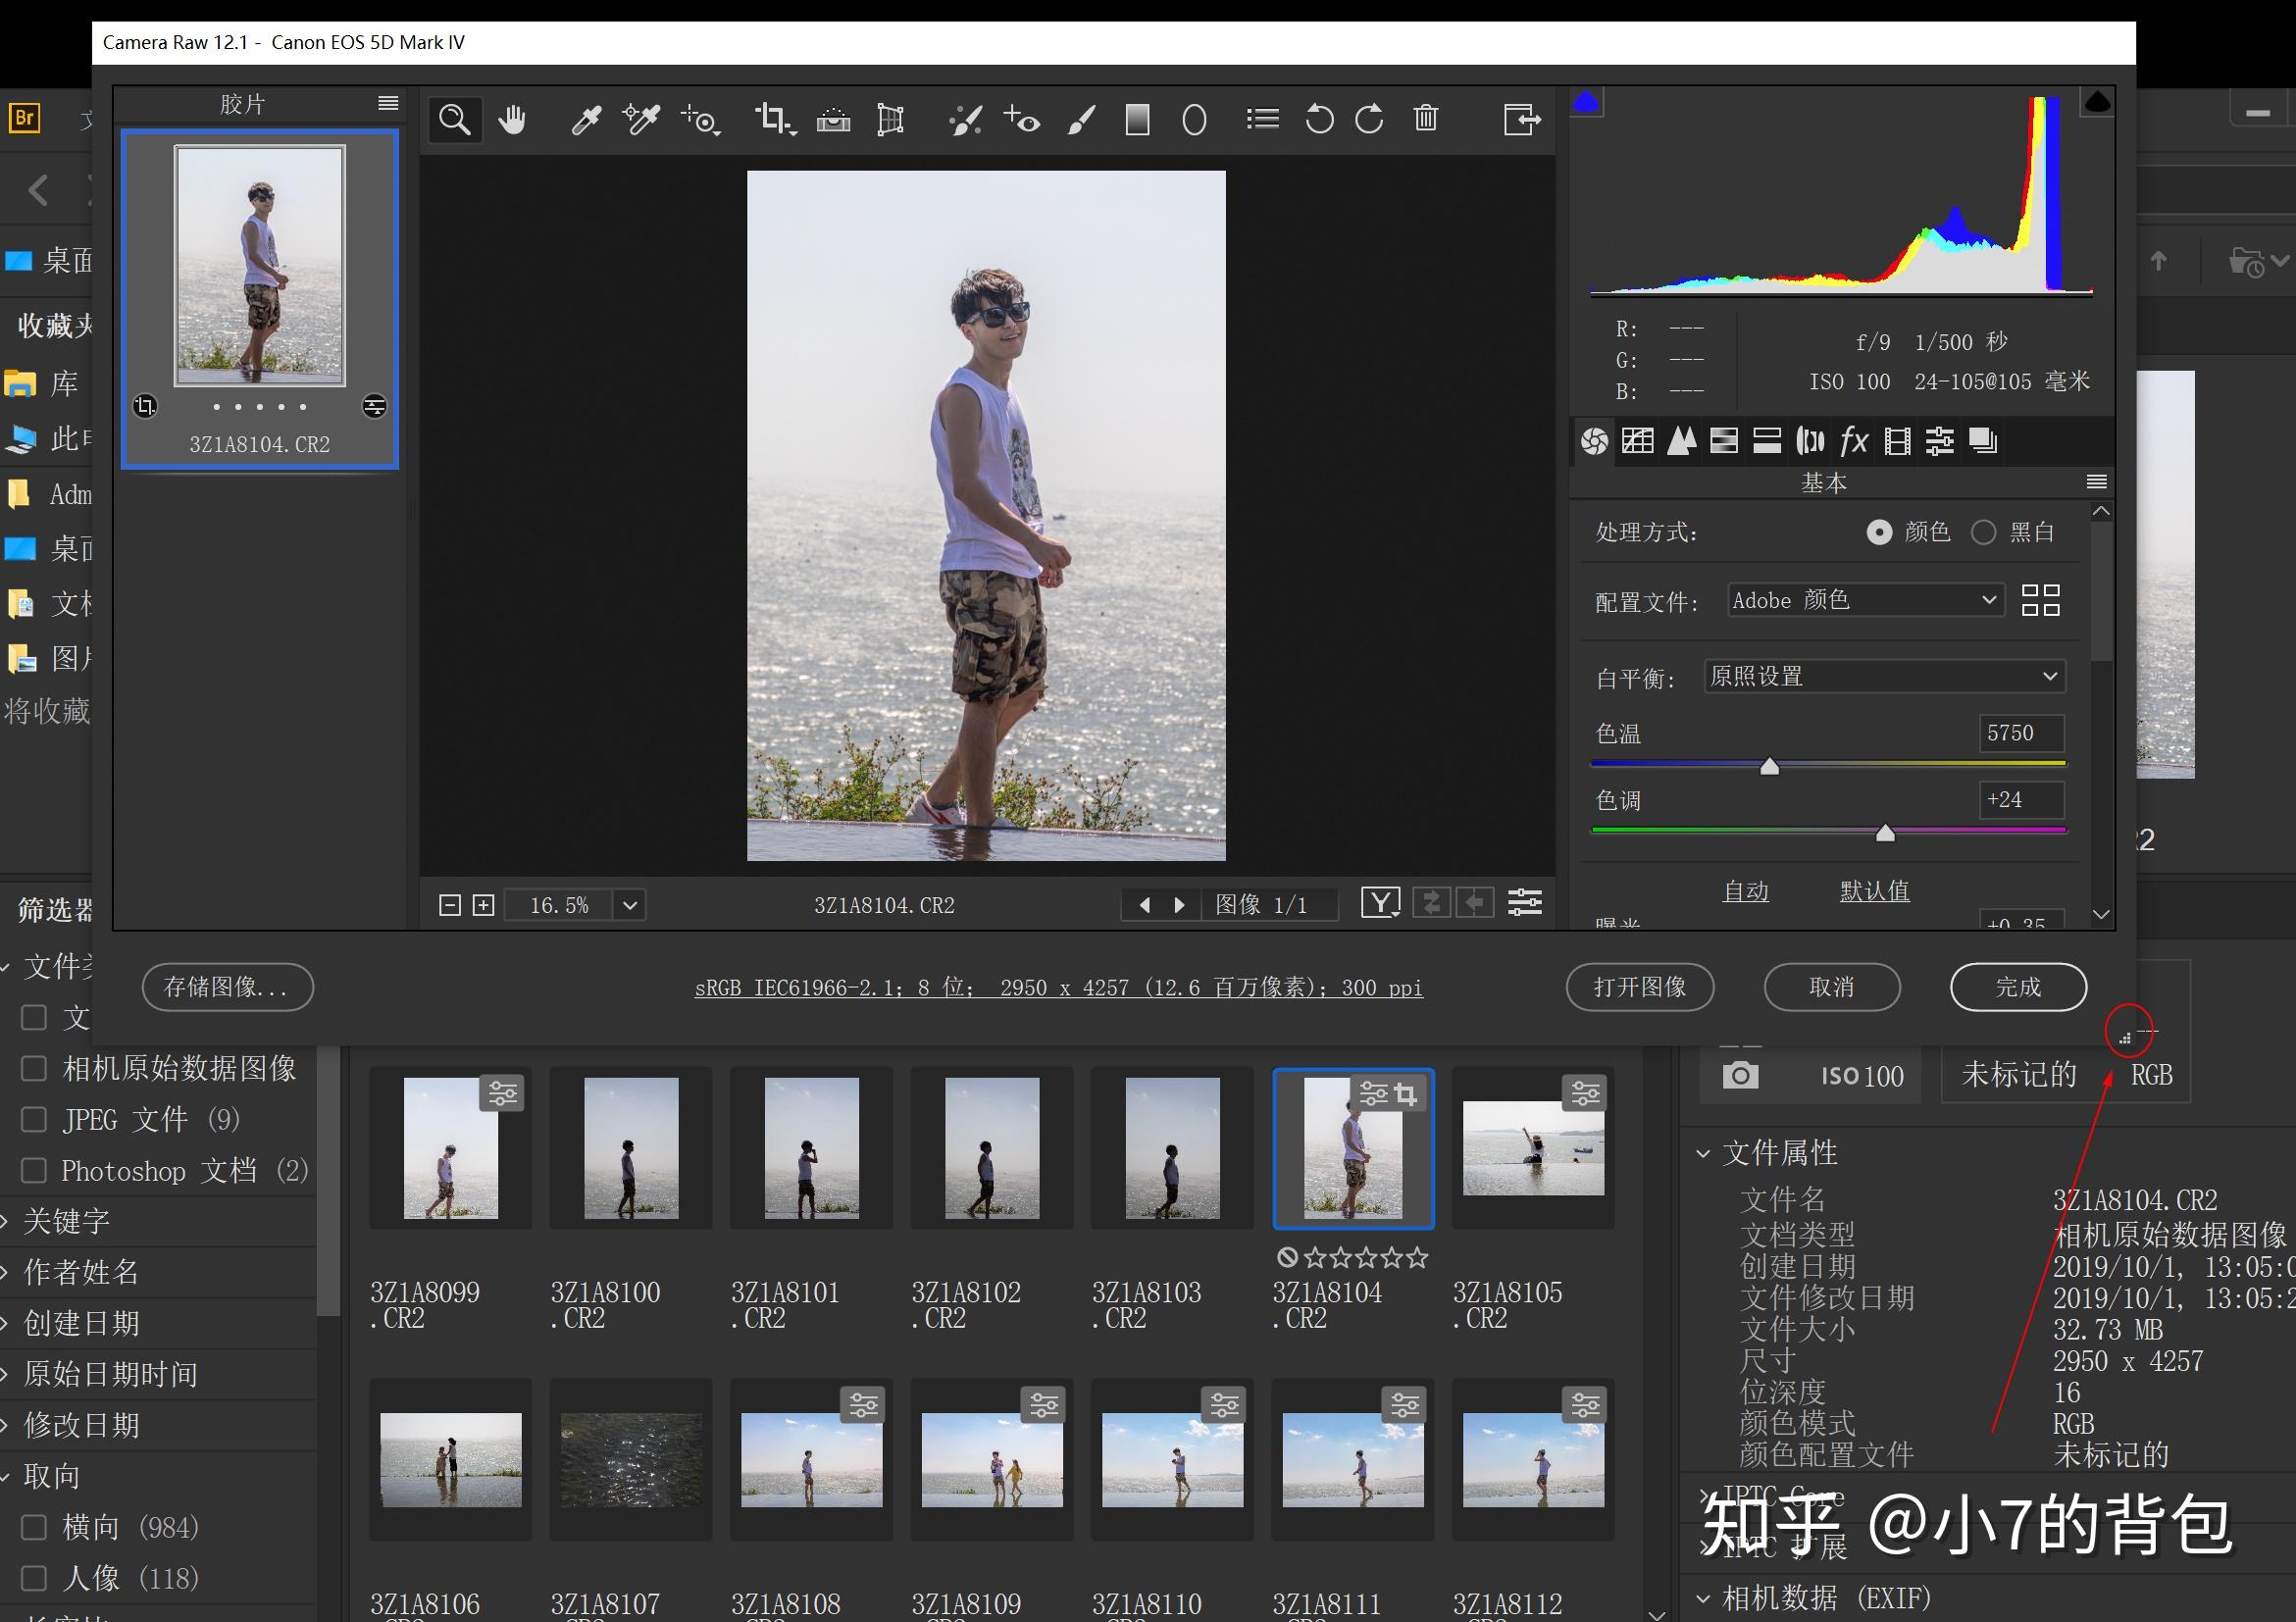Select the Graduated Filter tool
The height and width of the screenshot is (1622, 2296).
(1137, 119)
